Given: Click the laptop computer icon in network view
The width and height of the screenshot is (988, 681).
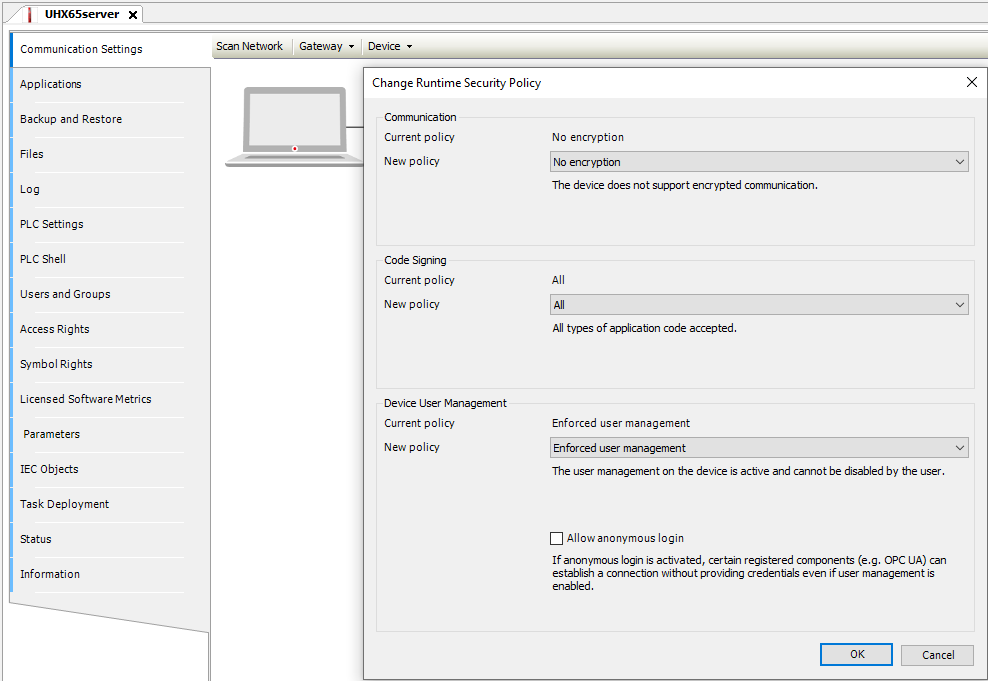Looking at the screenshot, I should point(294,126).
